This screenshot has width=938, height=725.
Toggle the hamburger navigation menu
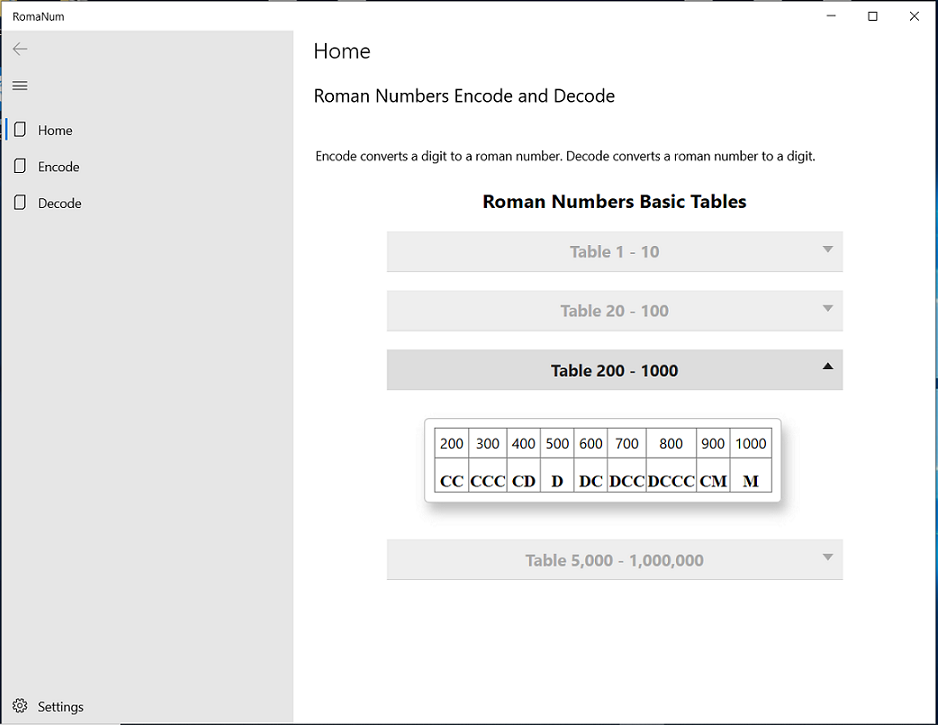pyautogui.click(x=20, y=86)
